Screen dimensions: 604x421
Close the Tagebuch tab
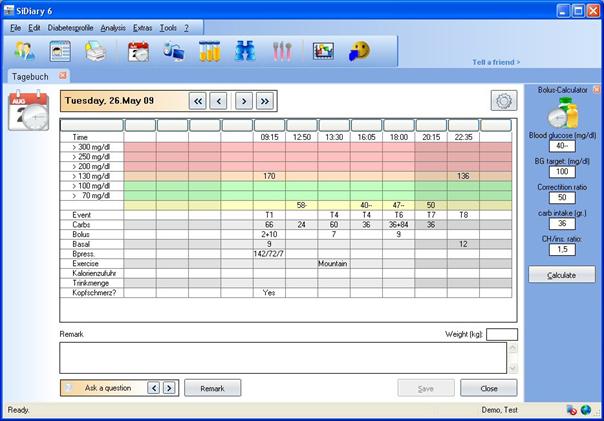pos(63,75)
